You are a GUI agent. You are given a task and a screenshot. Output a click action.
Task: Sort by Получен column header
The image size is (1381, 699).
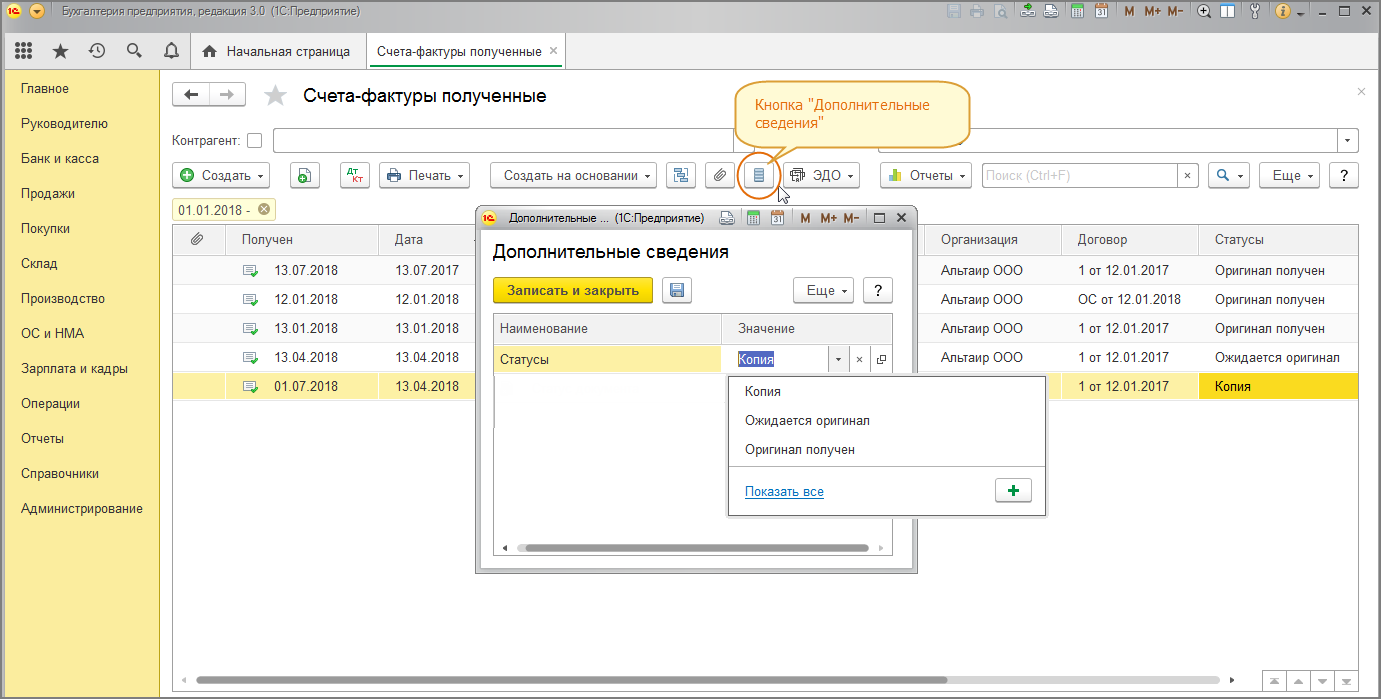pos(303,240)
